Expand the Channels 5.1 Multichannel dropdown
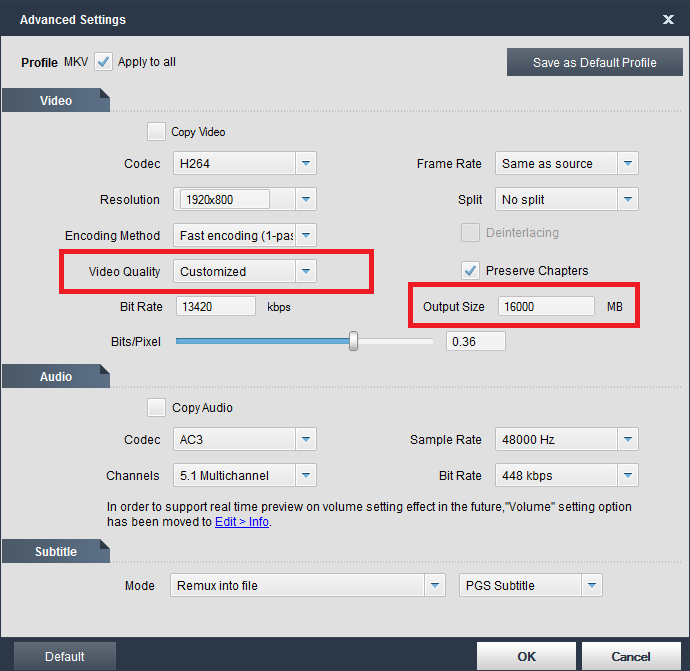This screenshot has width=690, height=671. point(306,476)
